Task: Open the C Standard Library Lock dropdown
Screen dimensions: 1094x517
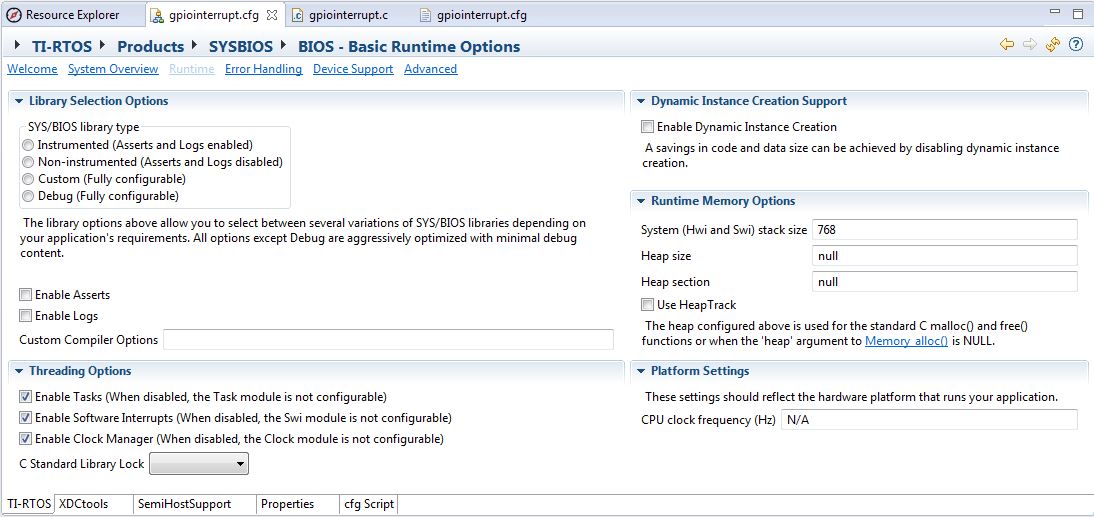Action: (x=198, y=464)
